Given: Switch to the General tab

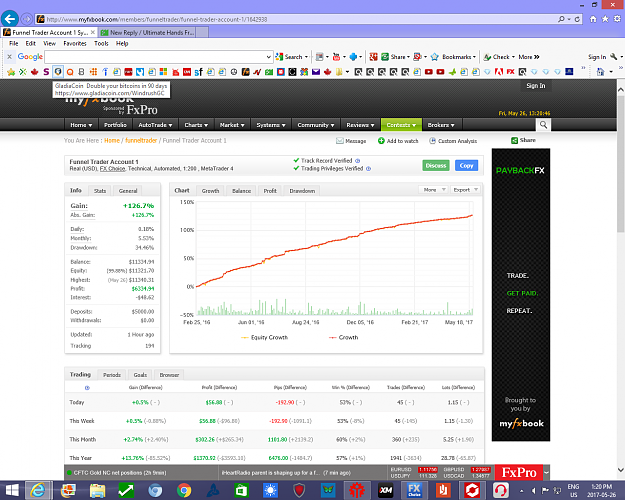Looking at the screenshot, I should coord(128,191).
